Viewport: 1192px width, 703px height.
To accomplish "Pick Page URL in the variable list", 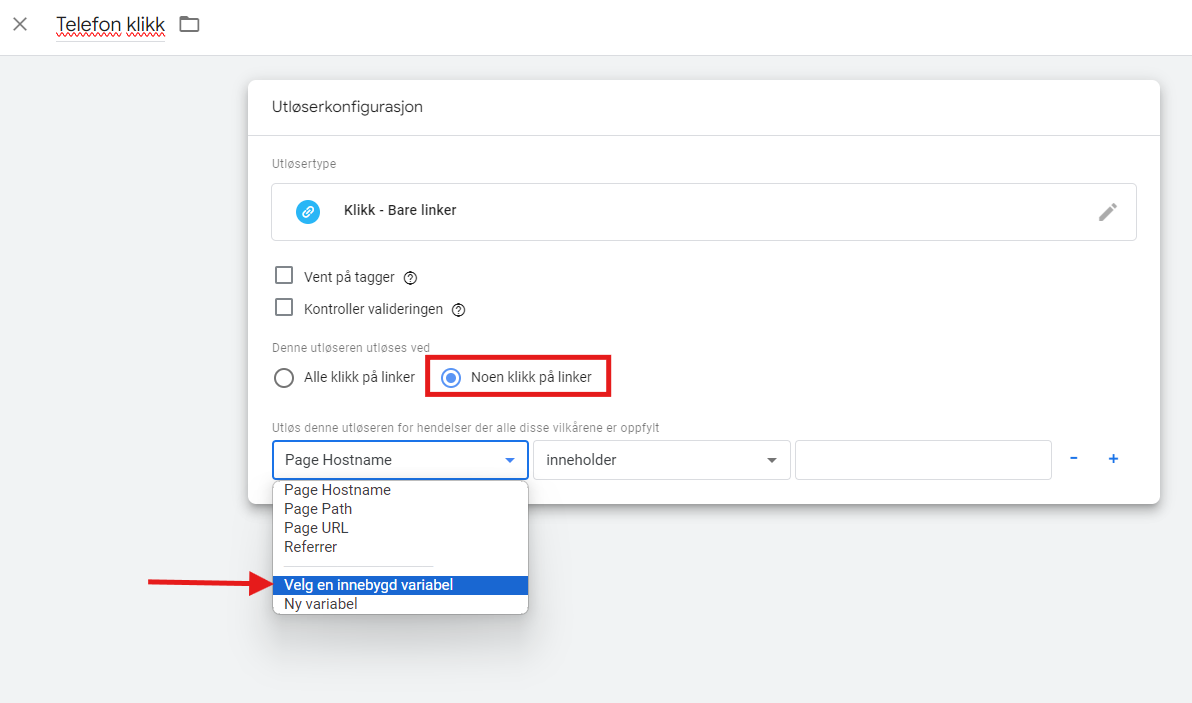I will [x=316, y=528].
